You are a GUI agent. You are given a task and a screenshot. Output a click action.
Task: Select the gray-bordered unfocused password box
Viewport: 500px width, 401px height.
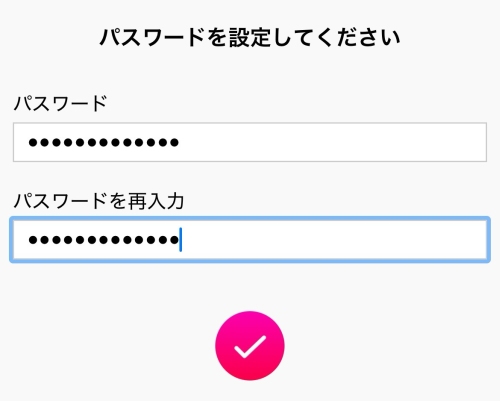click(x=250, y=142)
